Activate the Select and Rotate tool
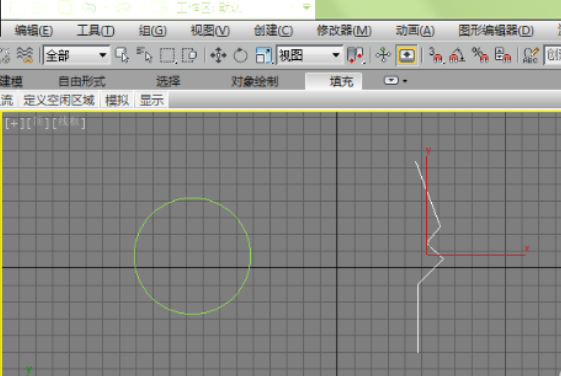 (240, 55)
